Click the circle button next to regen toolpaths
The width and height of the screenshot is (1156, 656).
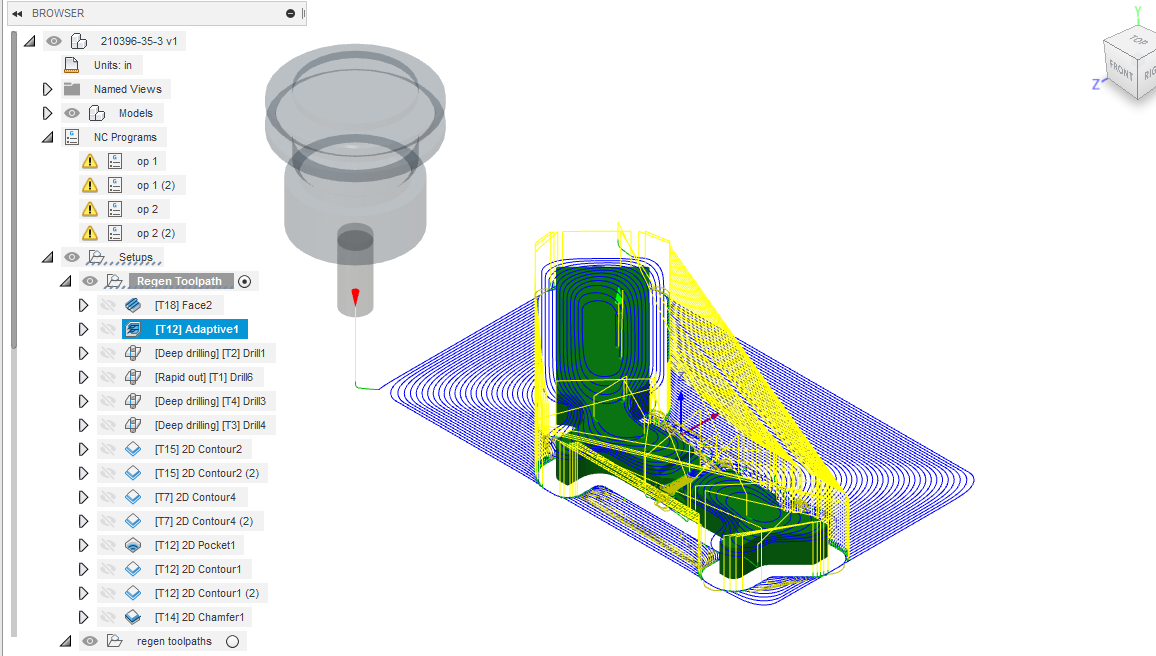tap(232, 641)
